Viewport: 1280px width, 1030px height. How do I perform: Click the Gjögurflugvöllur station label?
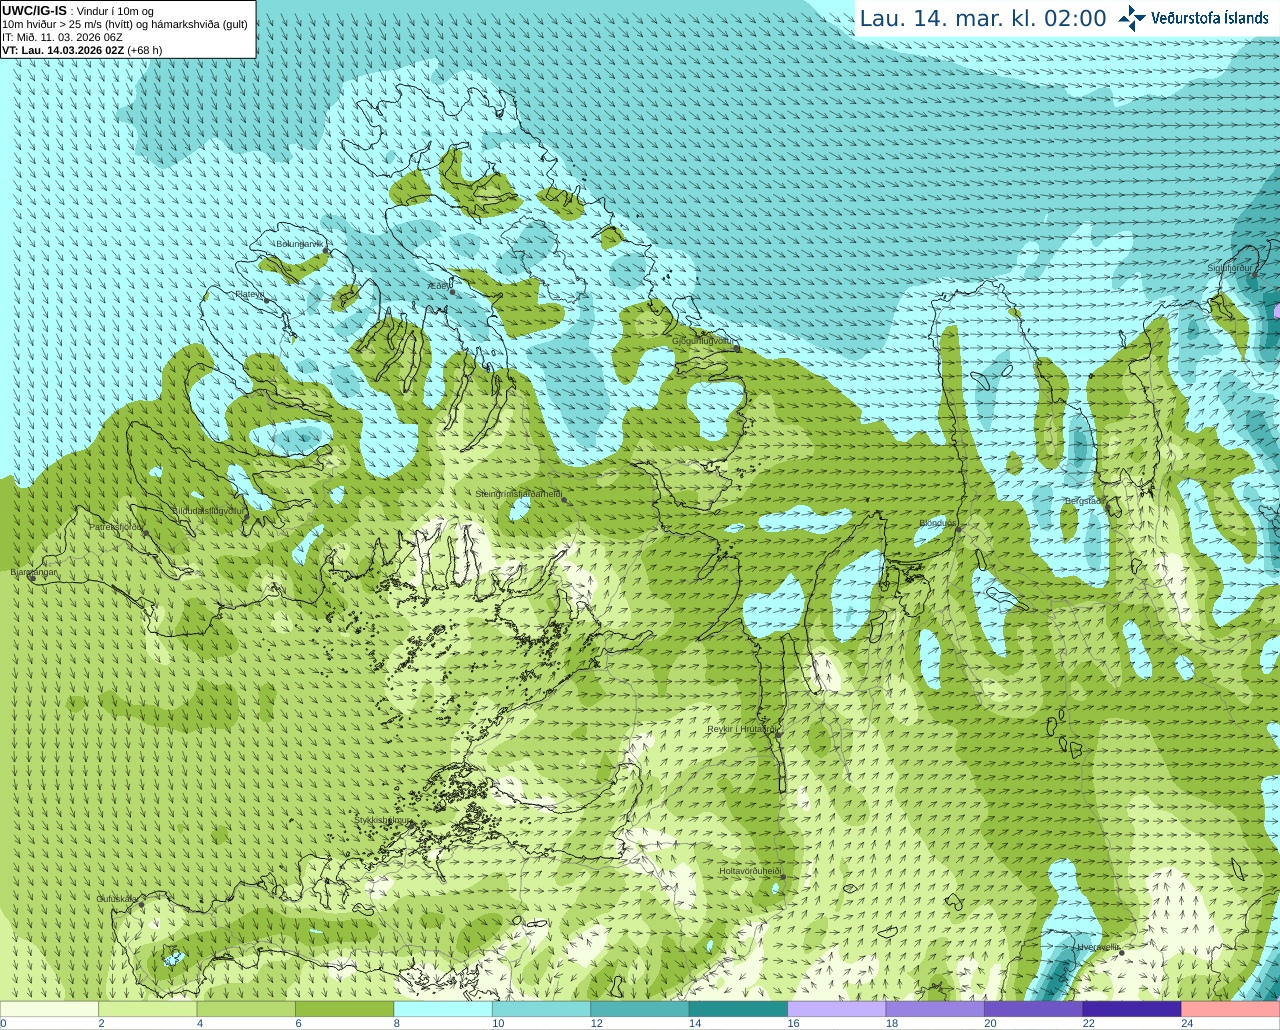[704, 341]
